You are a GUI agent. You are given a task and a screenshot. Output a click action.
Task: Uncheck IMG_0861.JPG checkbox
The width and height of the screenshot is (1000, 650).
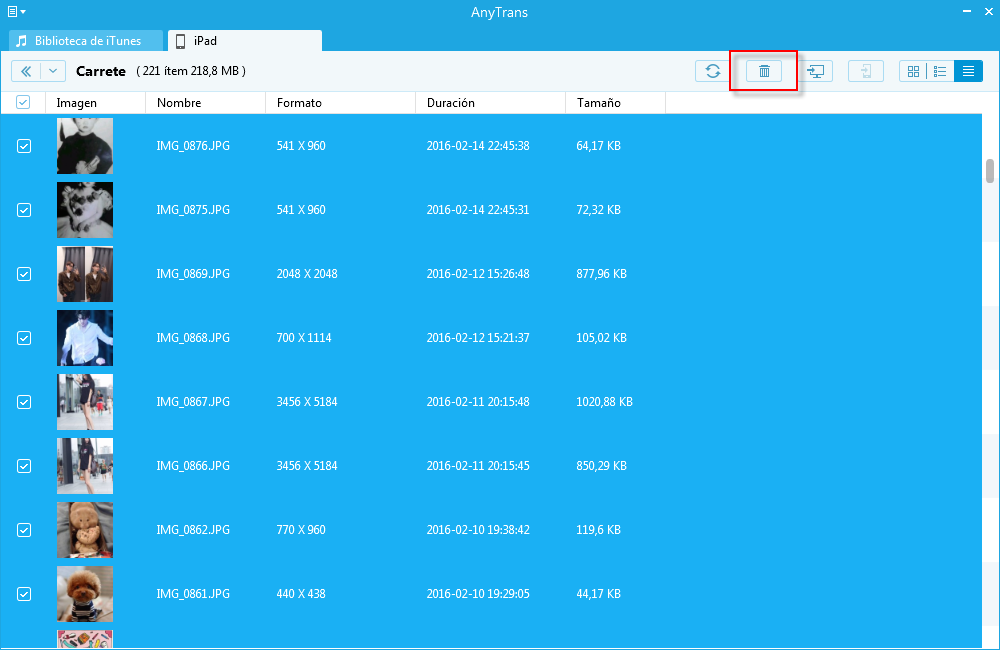24,594
